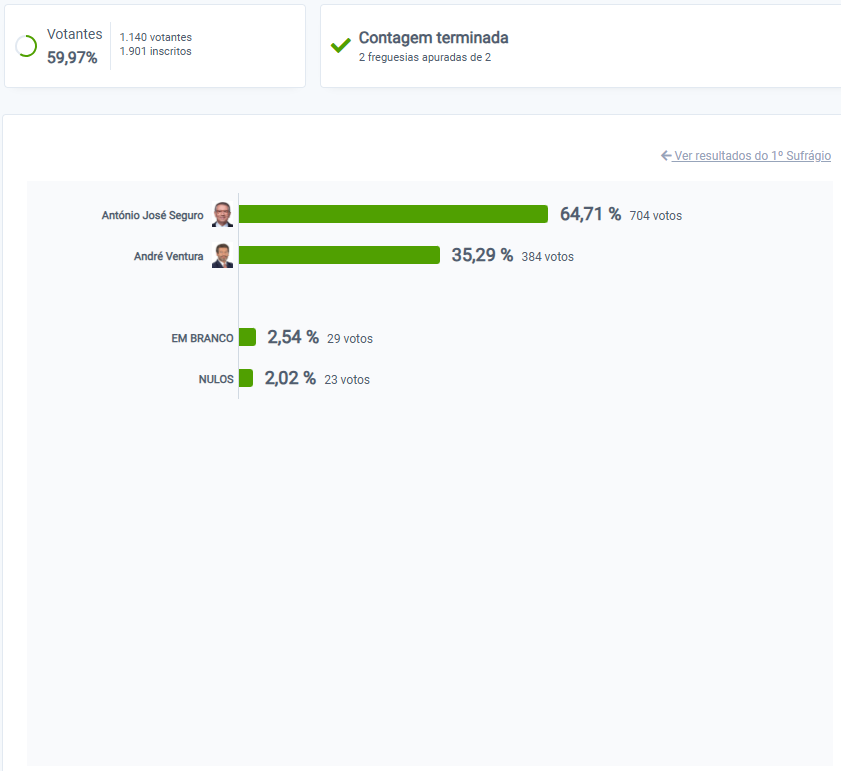The image size is (841, 771).
Task: Select the André Ventura name label
Action: click(x=168, y=256)
